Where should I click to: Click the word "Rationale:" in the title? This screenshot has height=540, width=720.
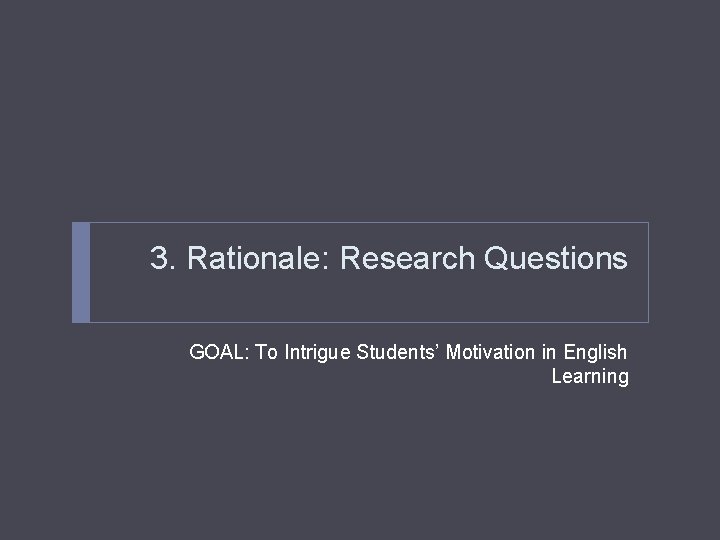(x=259, y=259)
